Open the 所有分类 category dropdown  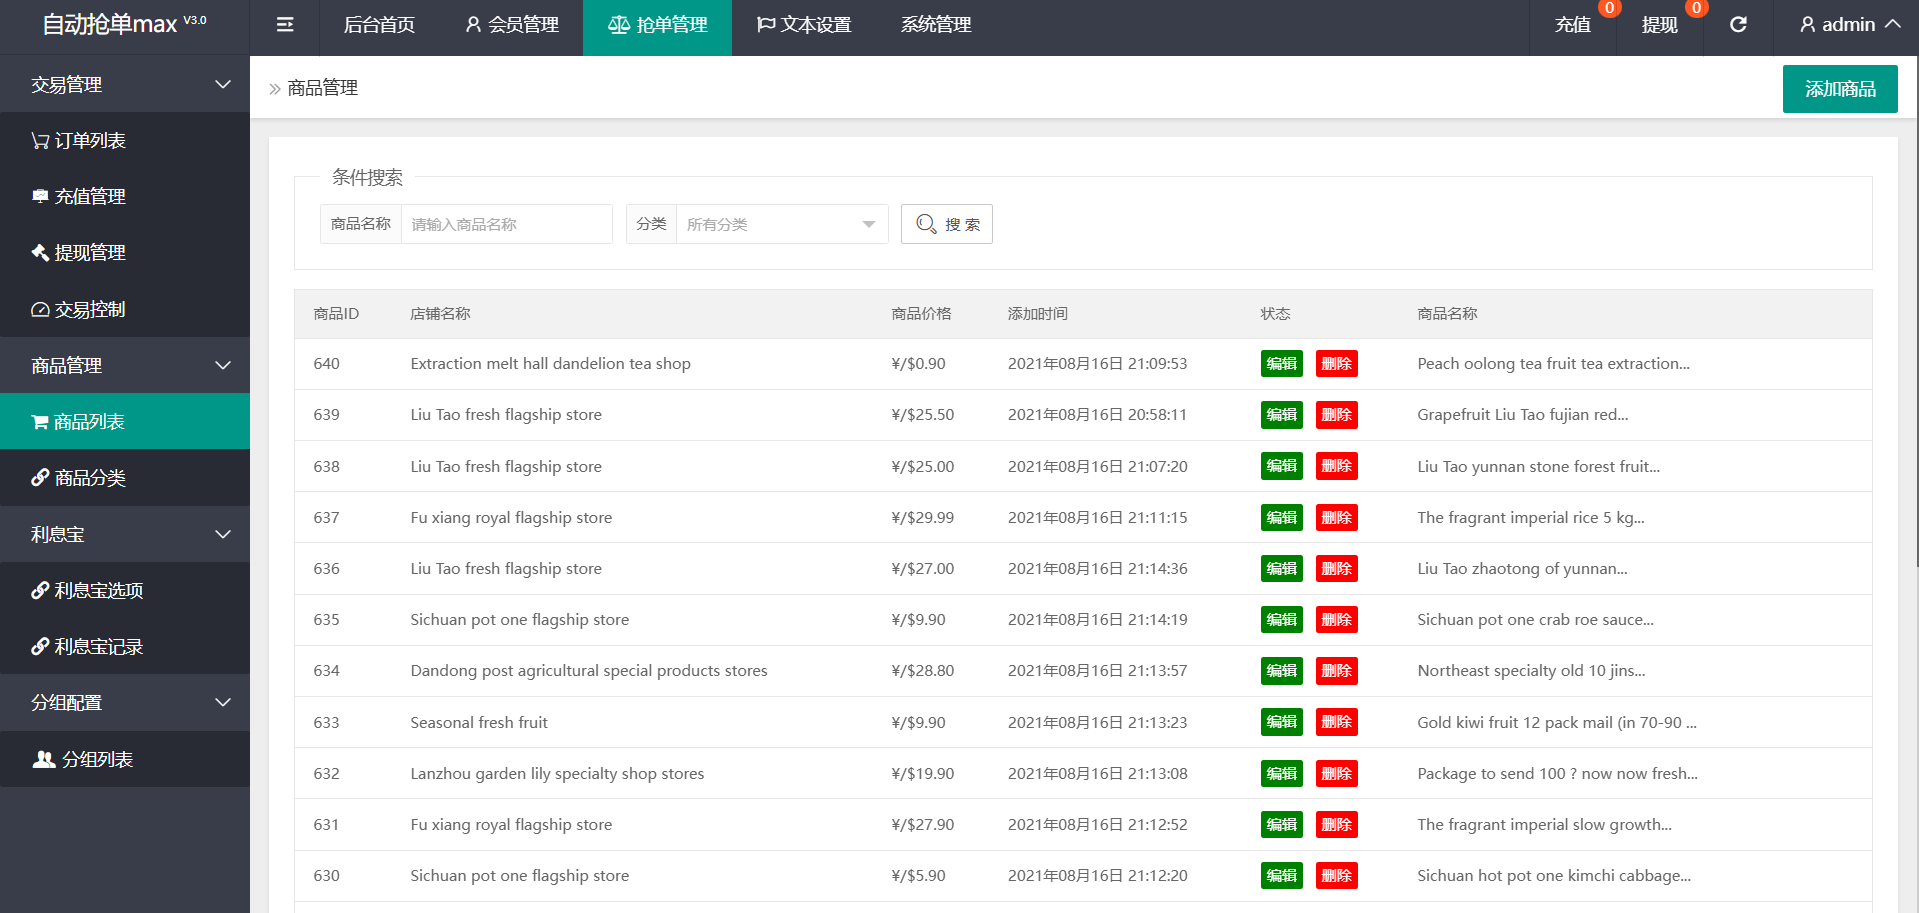(x=781, y=225)
